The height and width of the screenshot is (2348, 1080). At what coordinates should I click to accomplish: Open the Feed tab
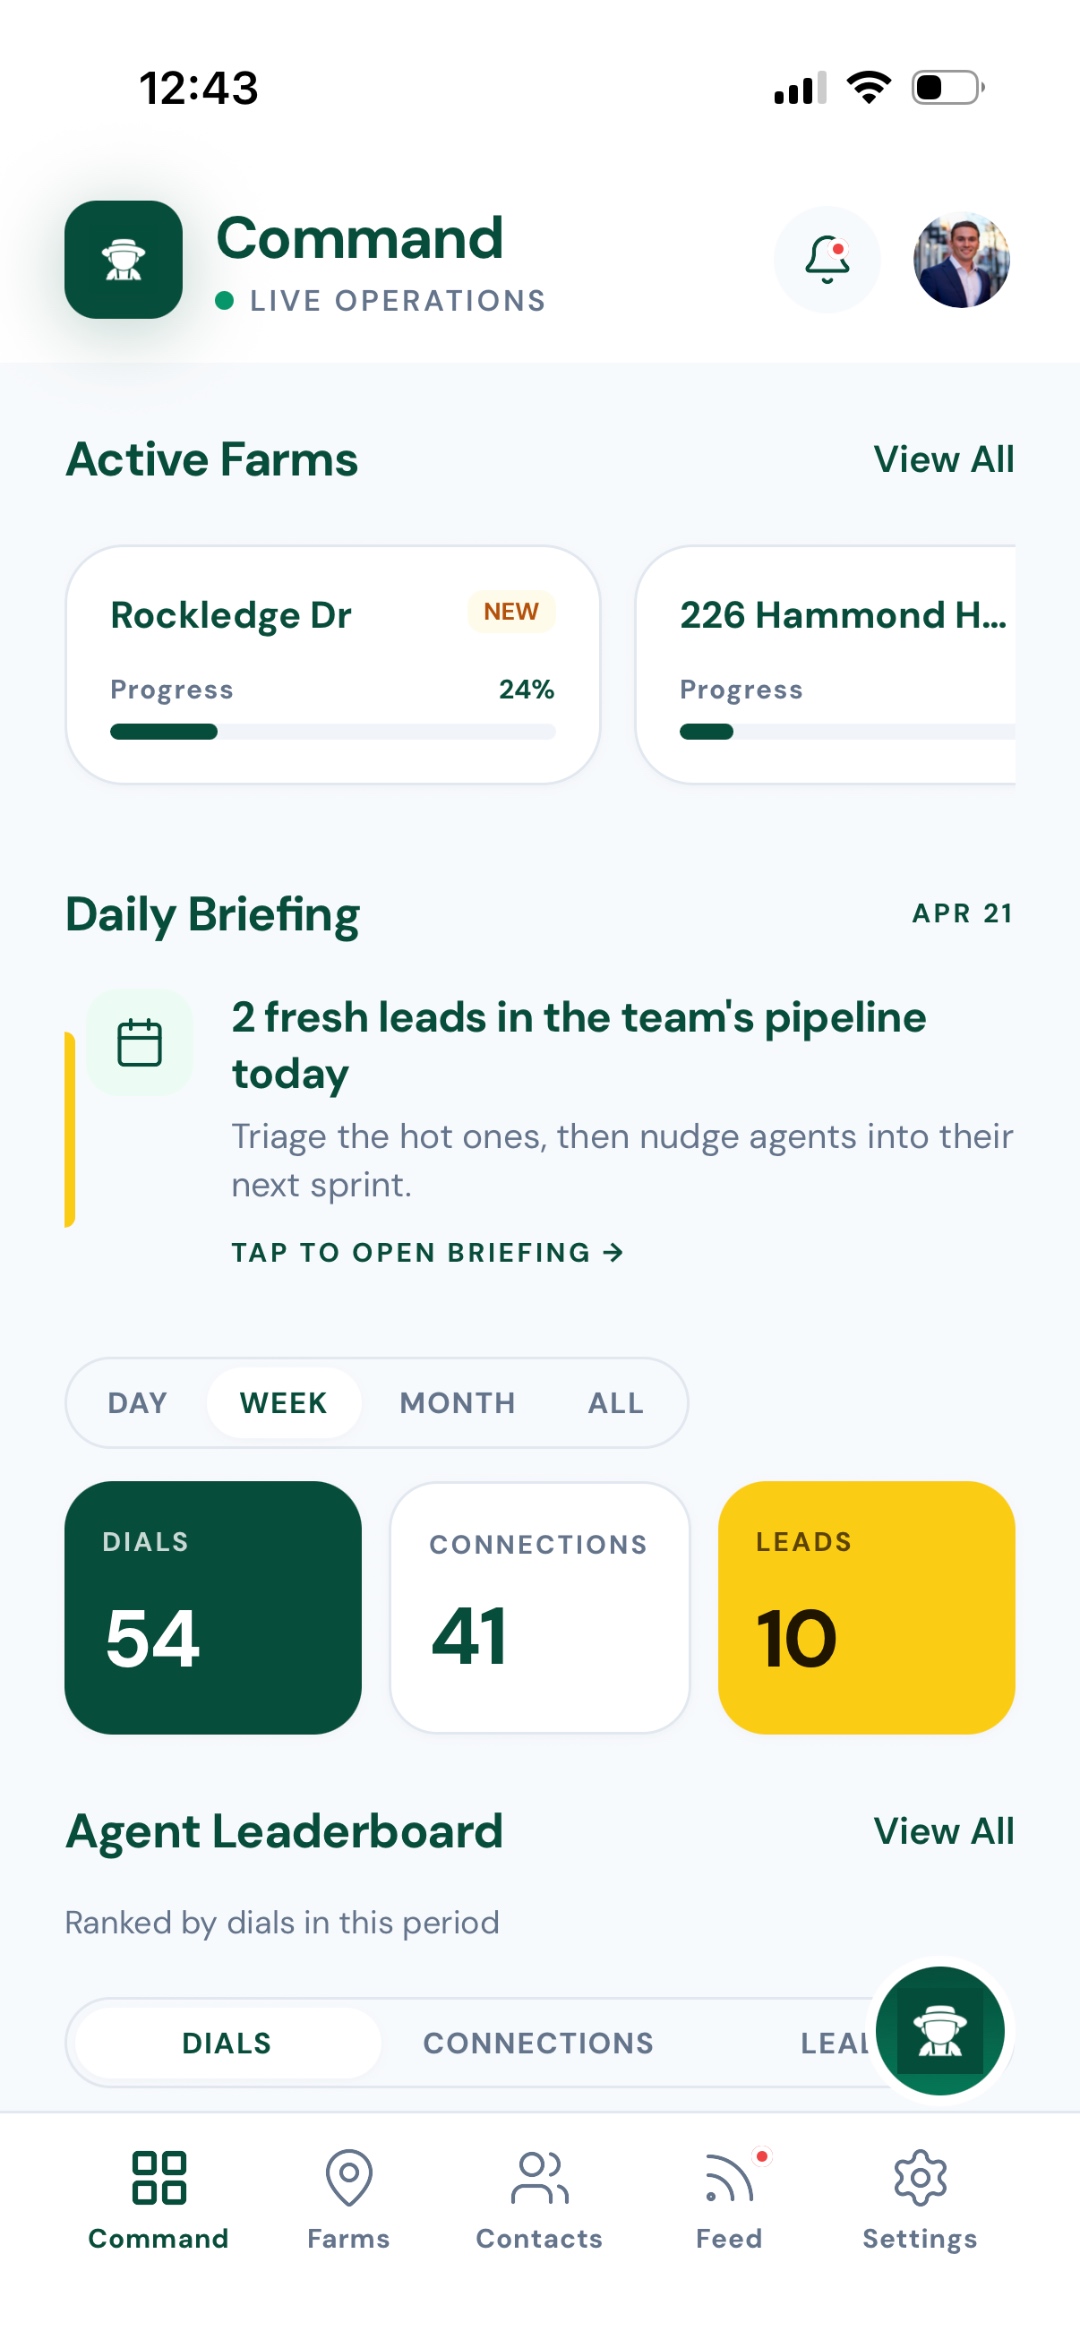click(729, 2198)
